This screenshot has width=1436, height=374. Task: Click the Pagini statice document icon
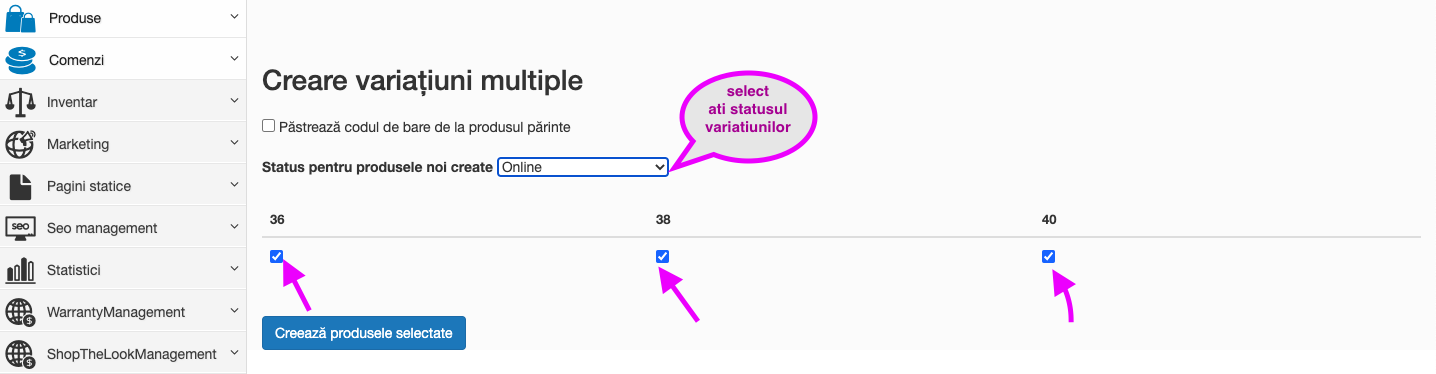(20, 186)
